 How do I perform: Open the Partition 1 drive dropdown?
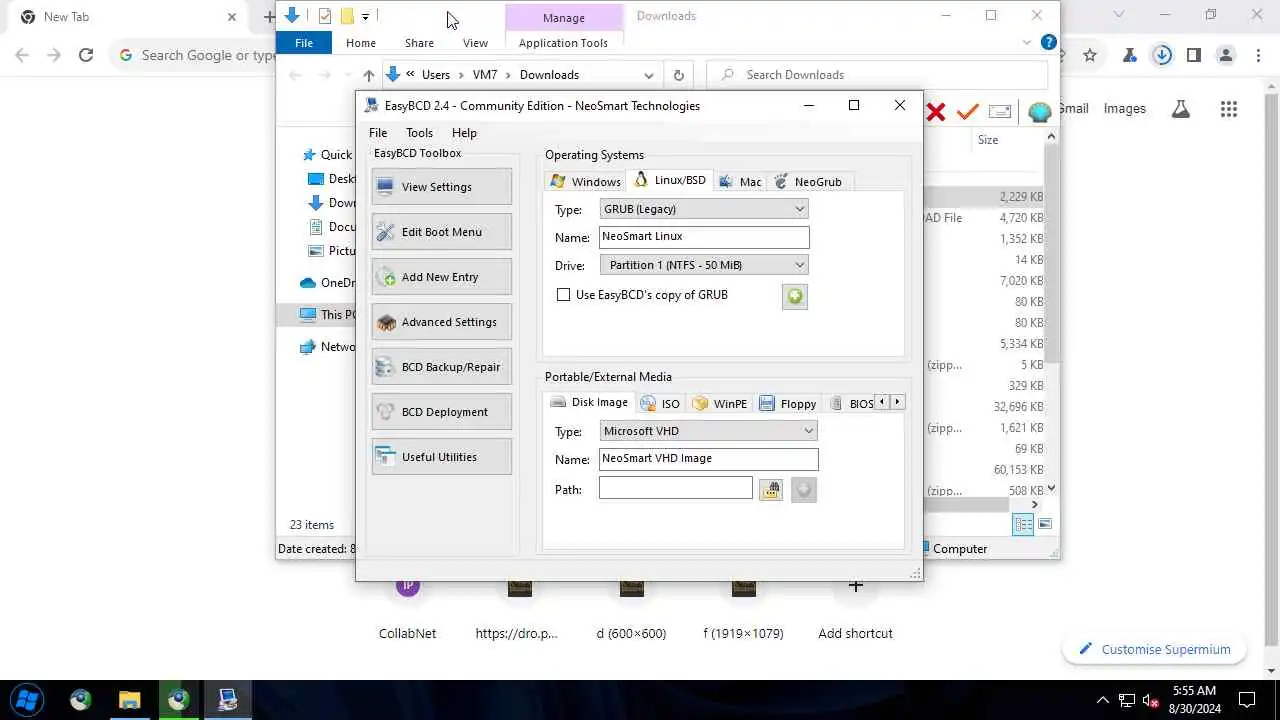click(x=704, y=265)
